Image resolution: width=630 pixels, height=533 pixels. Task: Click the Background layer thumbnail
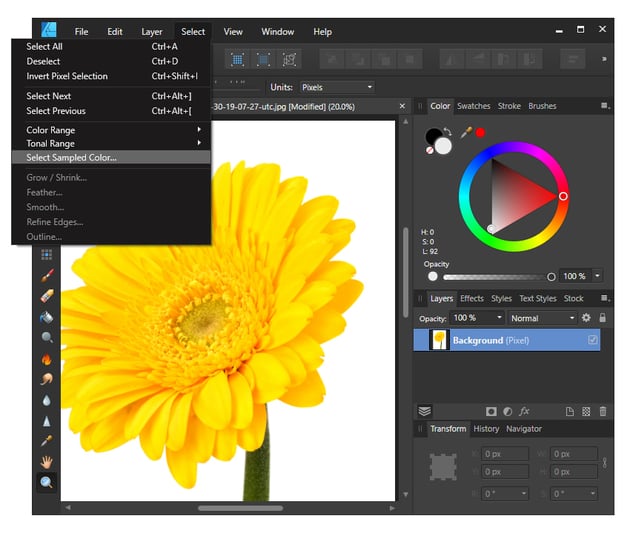[x=440, y=340]
